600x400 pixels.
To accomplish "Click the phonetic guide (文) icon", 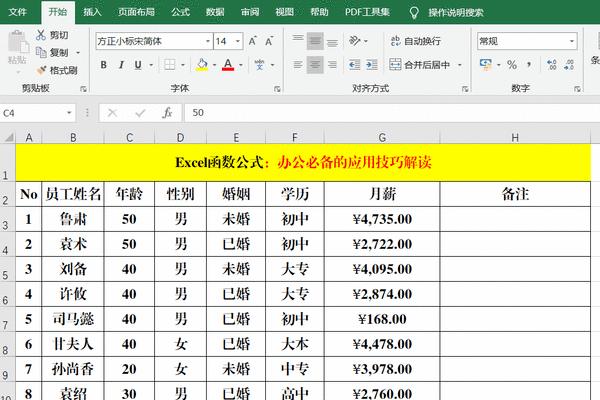I will [259, 65].
